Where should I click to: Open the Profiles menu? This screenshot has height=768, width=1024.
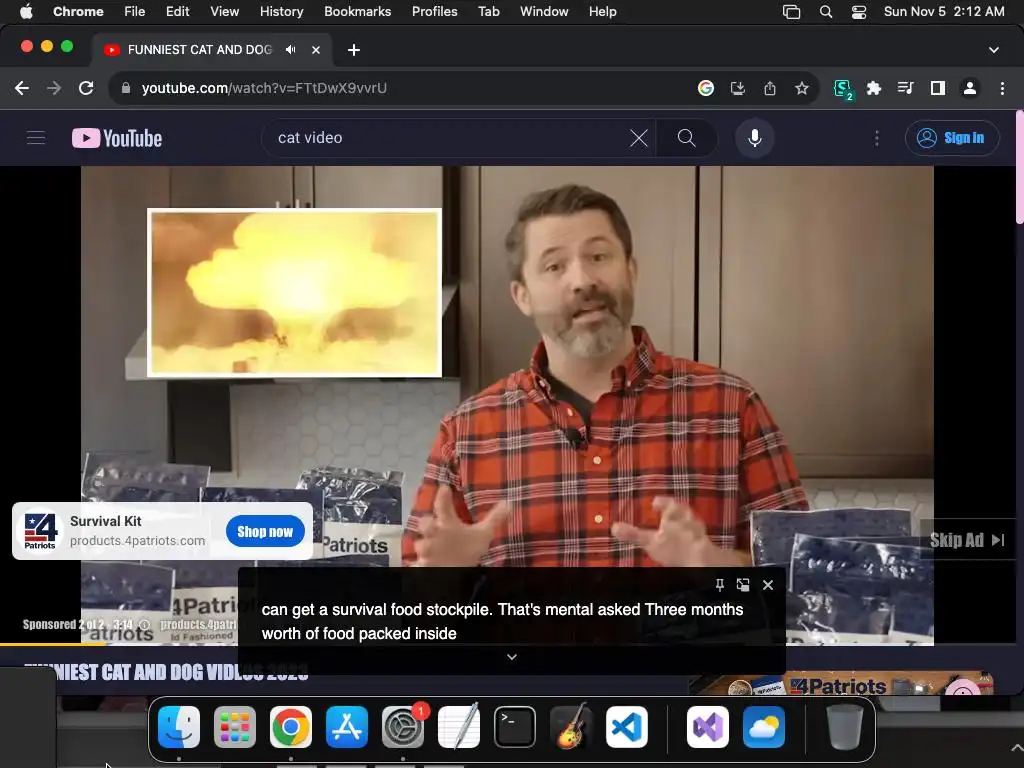(434, 11)
